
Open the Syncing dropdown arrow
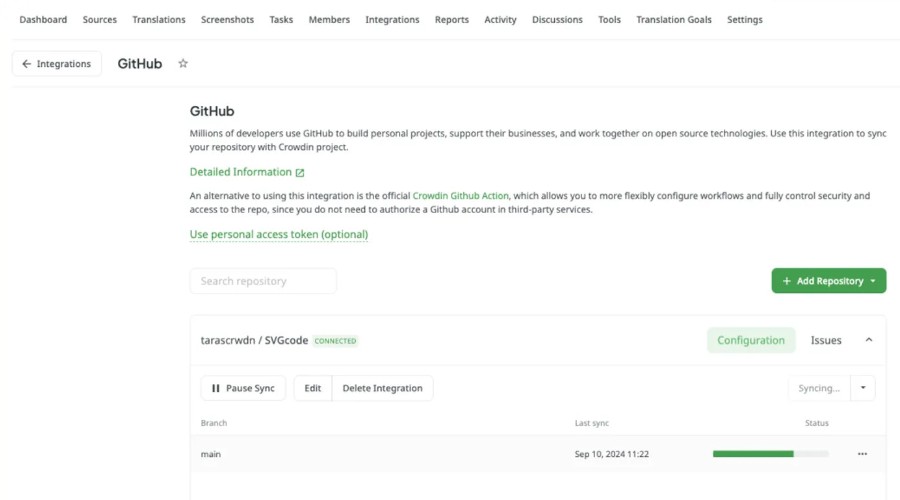pyautogui.click(x=863, y=388)
